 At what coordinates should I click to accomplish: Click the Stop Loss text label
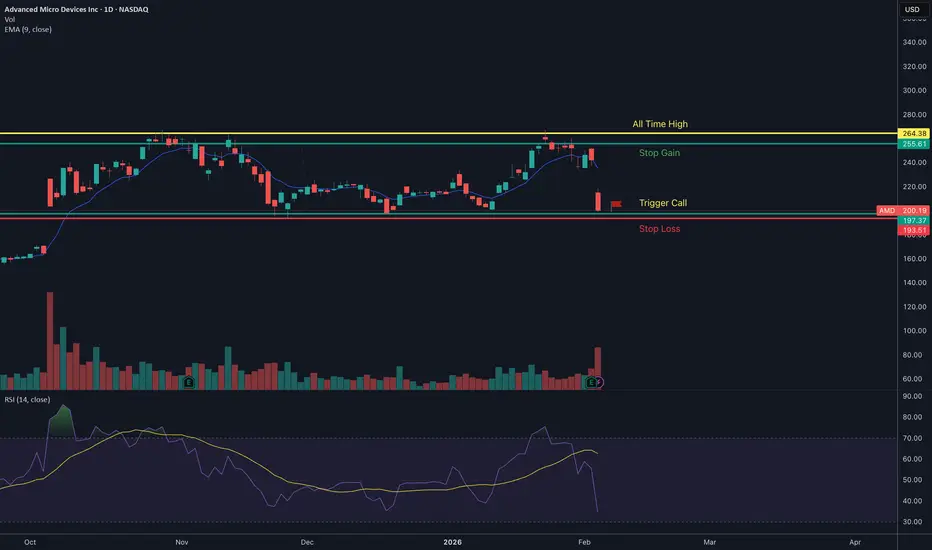coord(659,228)
